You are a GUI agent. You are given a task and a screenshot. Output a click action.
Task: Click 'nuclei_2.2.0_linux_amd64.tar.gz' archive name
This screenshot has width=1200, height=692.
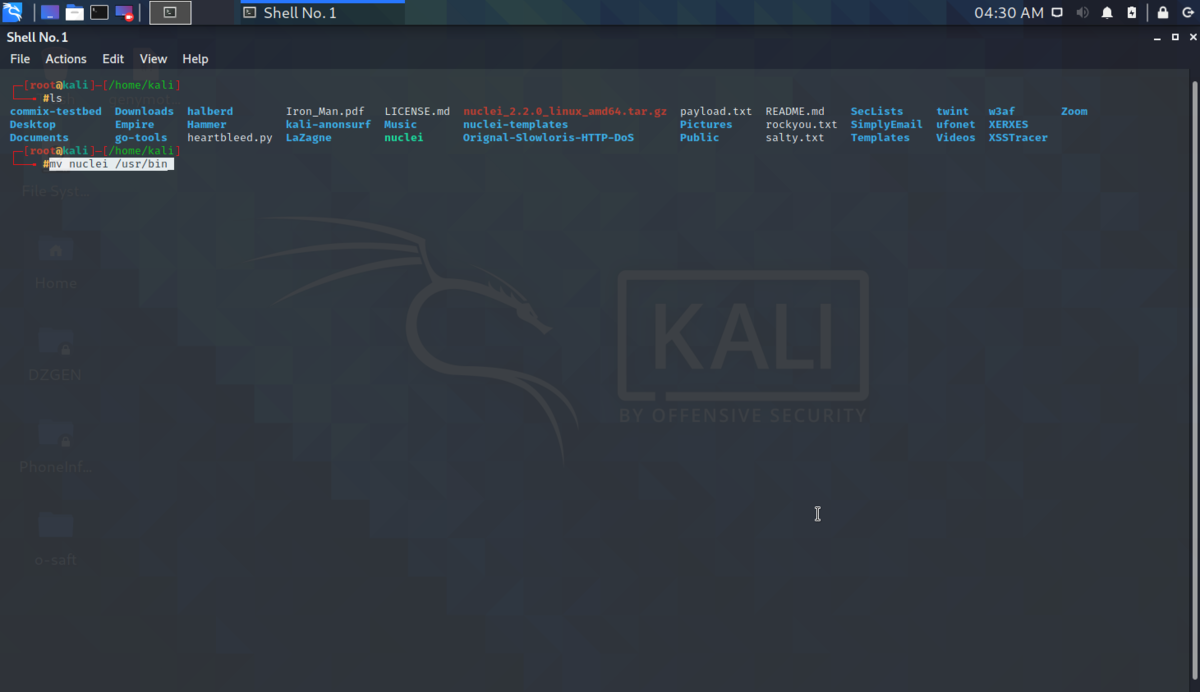[565, 111]
